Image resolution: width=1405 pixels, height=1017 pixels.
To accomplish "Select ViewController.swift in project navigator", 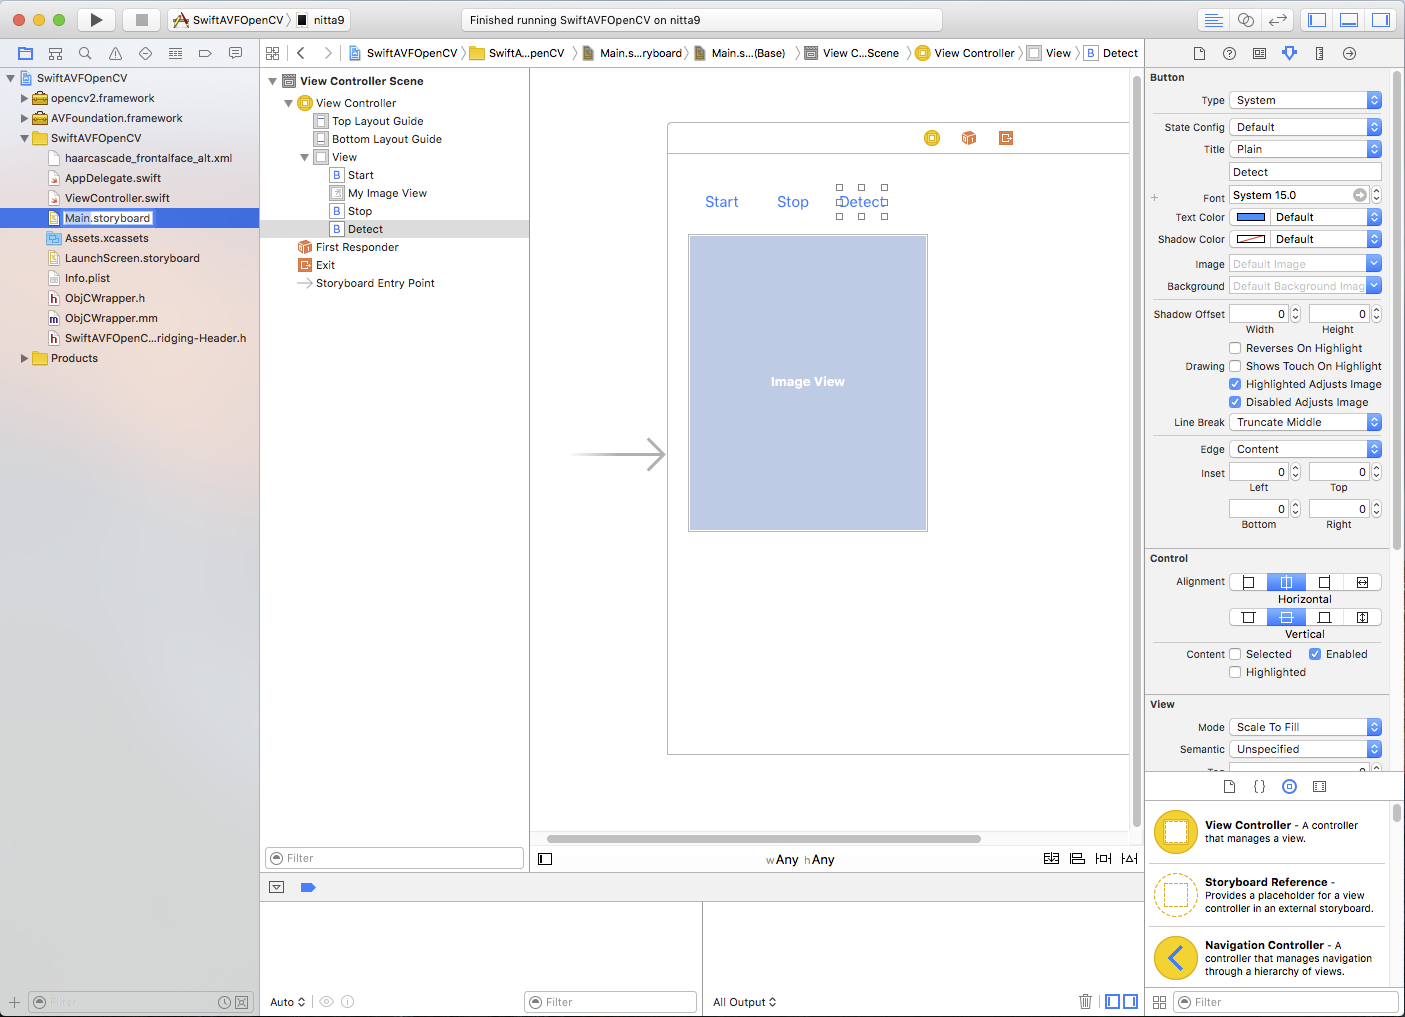I will 117,198.
